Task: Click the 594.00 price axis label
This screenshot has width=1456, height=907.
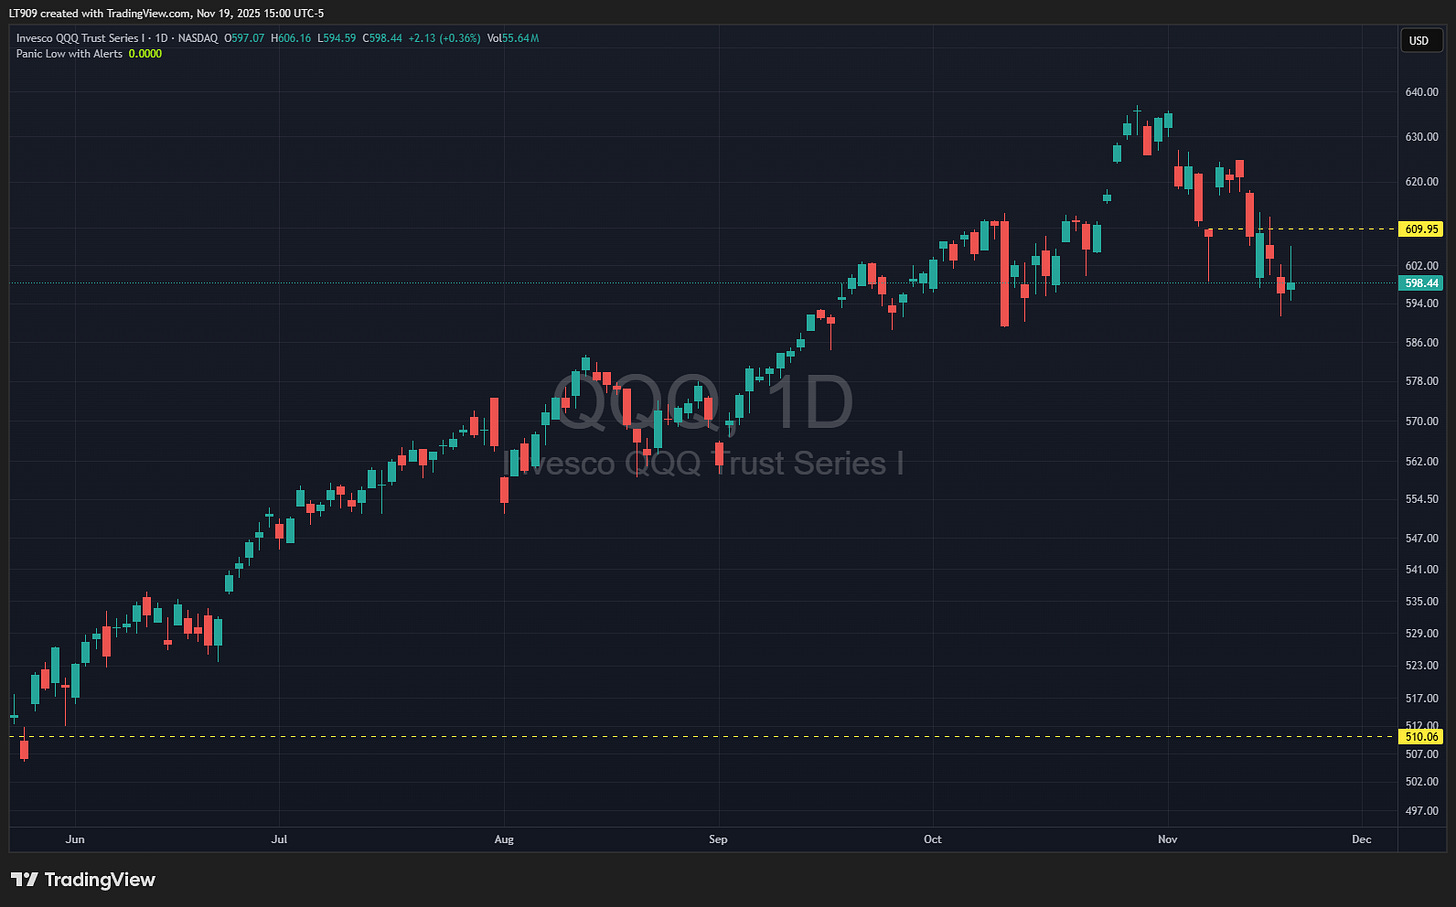Action: [1422, 303]
